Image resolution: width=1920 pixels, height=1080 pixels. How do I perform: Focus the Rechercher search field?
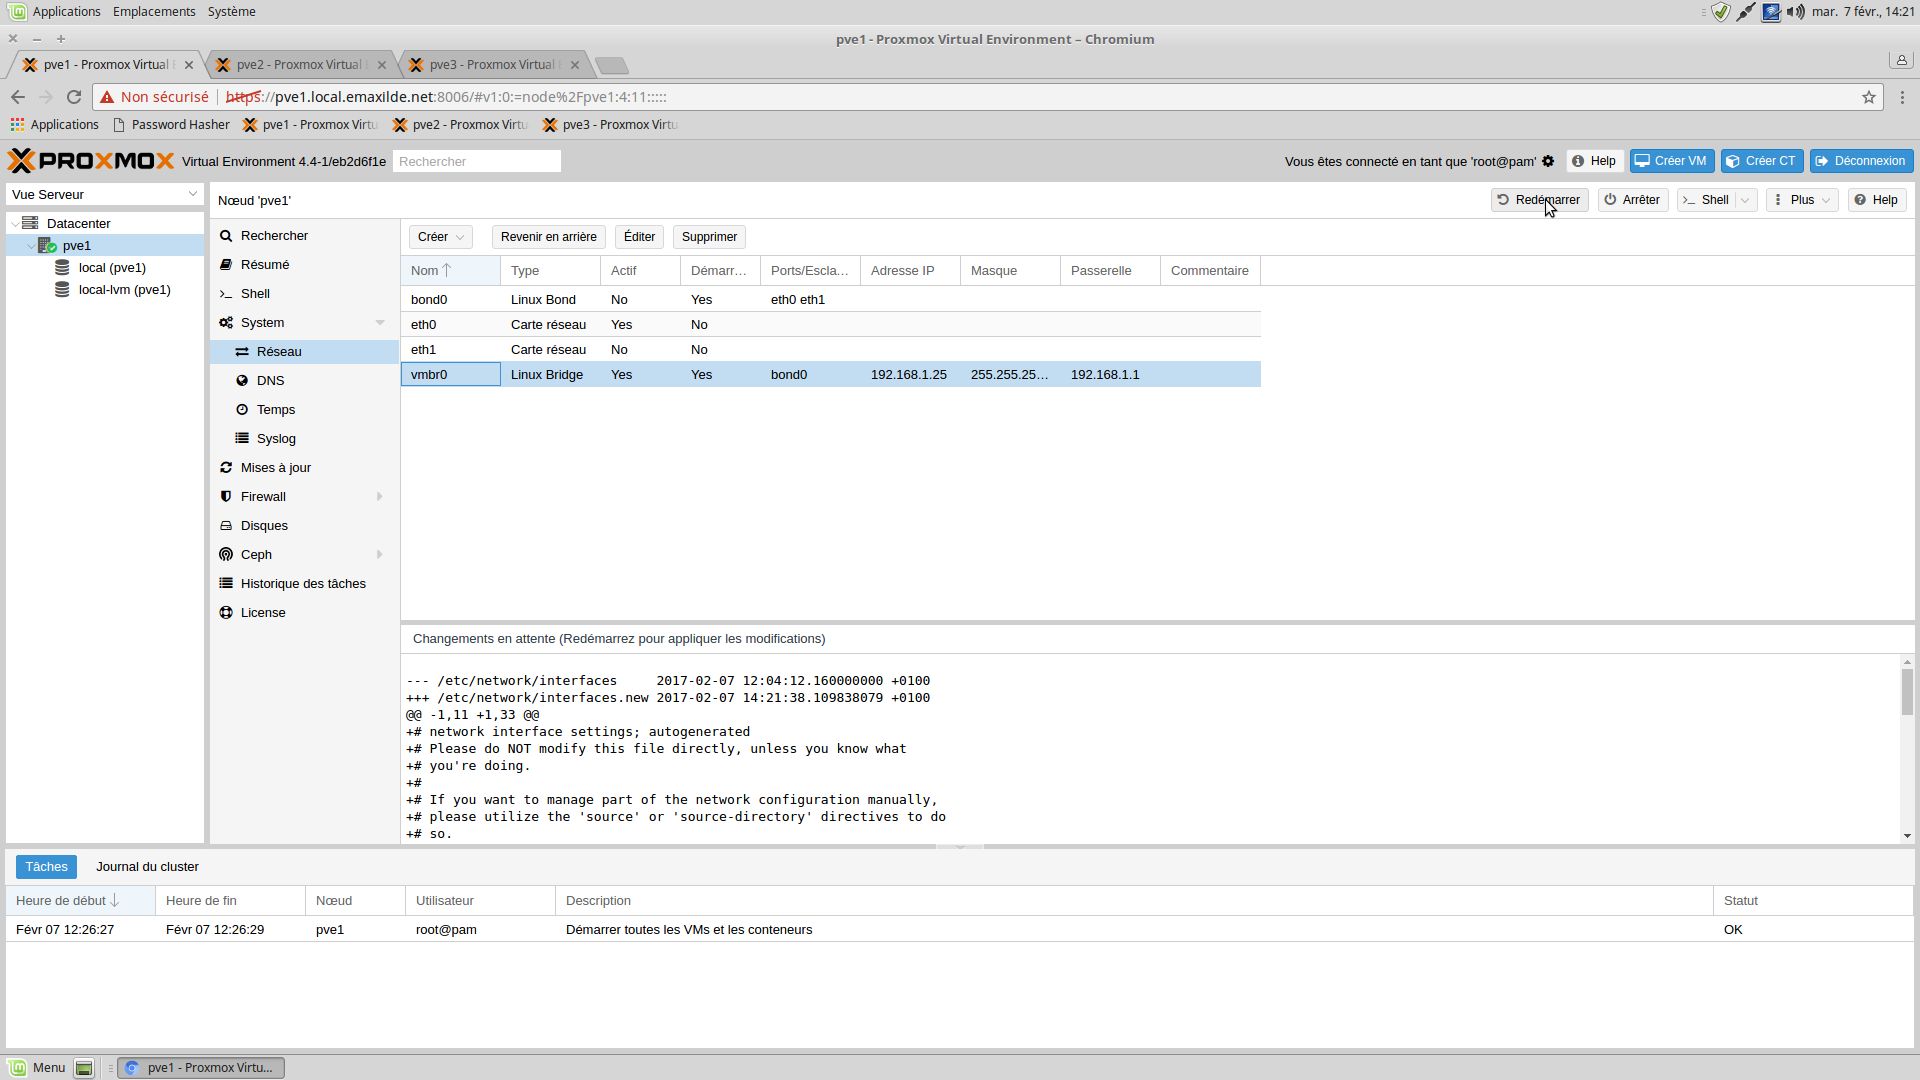(x=476, y=161)
